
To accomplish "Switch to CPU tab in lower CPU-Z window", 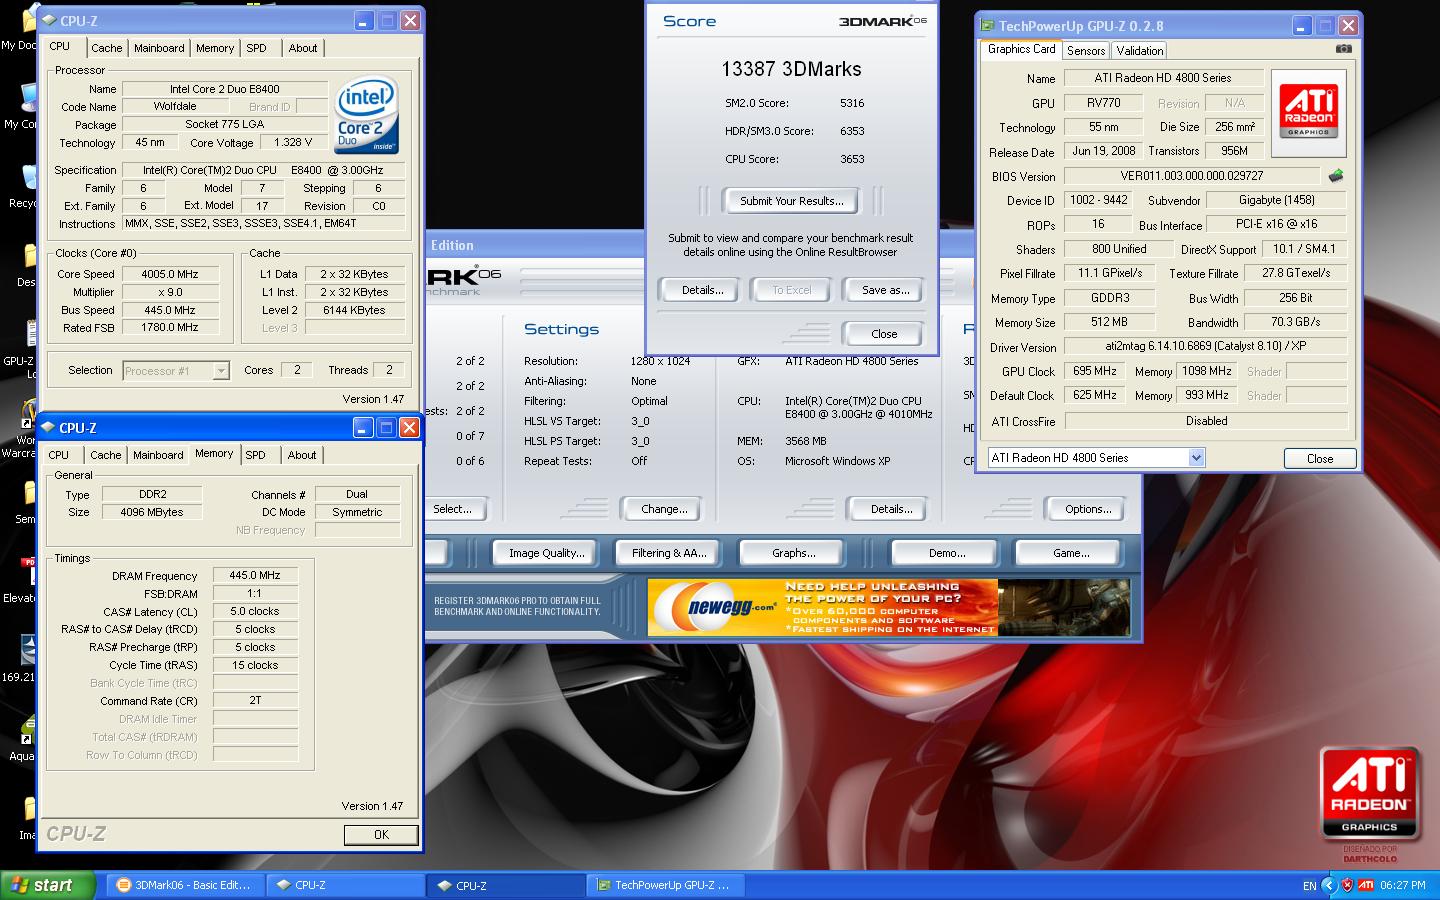I will pos(59,455).
